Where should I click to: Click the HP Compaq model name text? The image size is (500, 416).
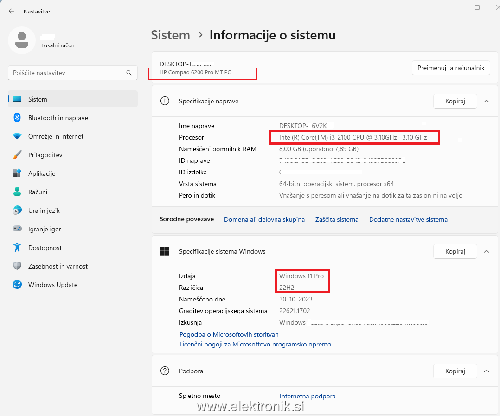(x=196, y=72)
